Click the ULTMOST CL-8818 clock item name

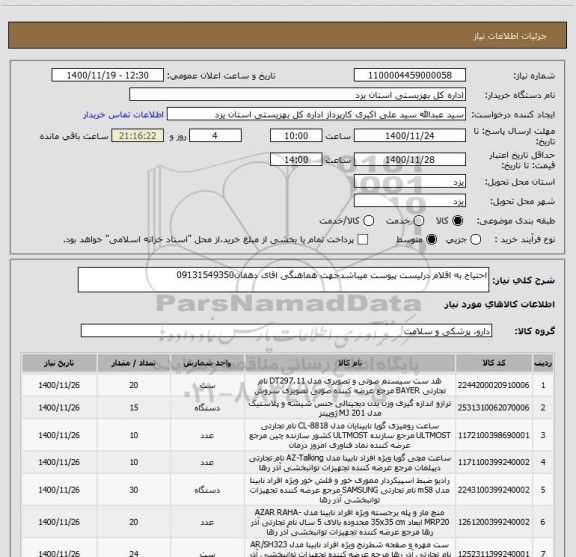[350, 435]
